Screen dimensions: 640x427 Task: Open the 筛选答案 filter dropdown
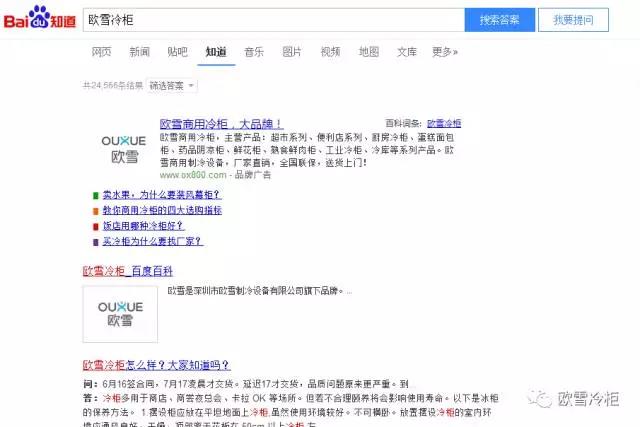(171, 86)
